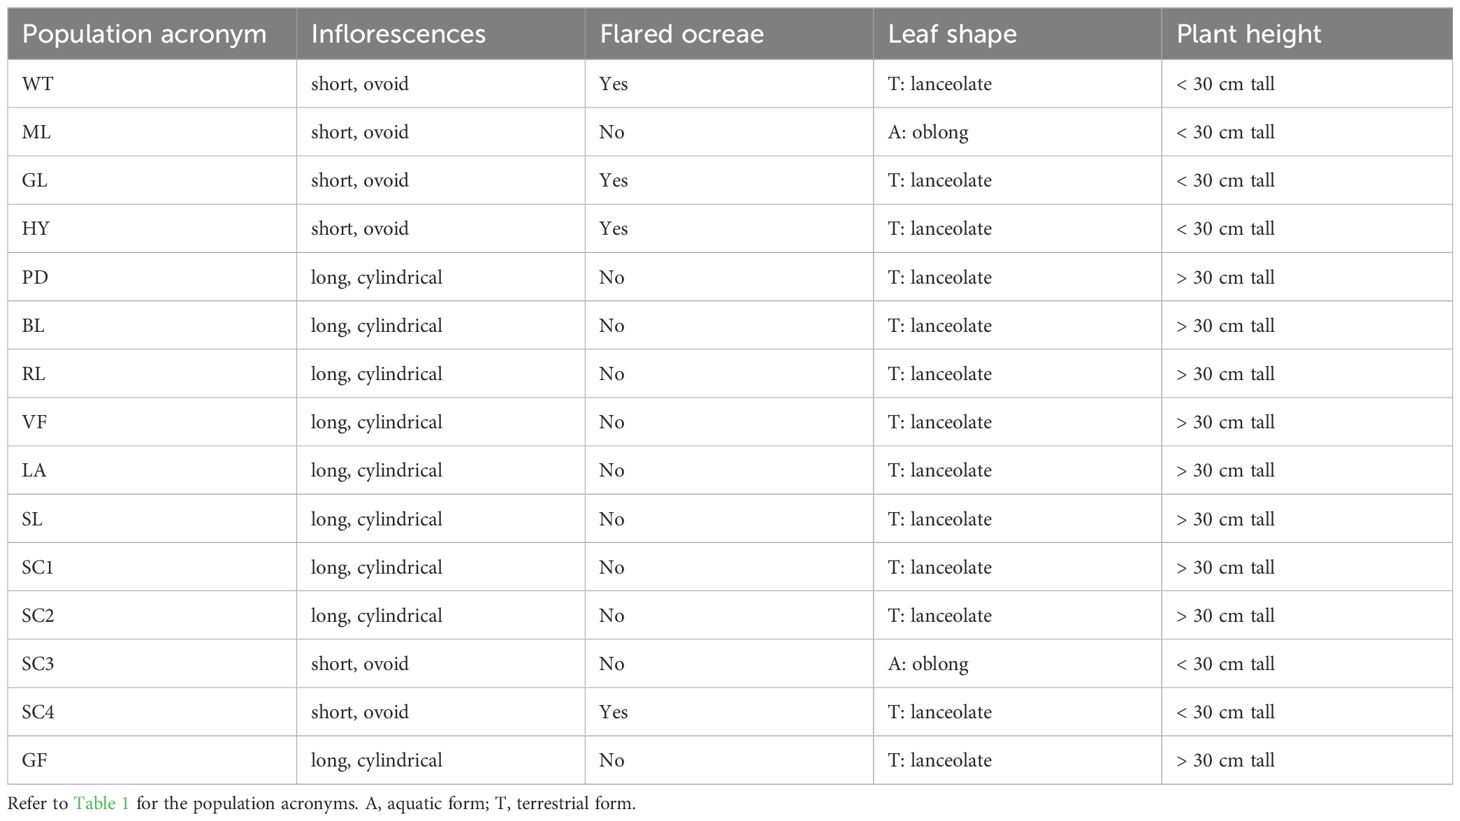Select the ML population cell
The height and width of the screenshot is (821, 1460).
pyautogui.click(x=152, y=132)
